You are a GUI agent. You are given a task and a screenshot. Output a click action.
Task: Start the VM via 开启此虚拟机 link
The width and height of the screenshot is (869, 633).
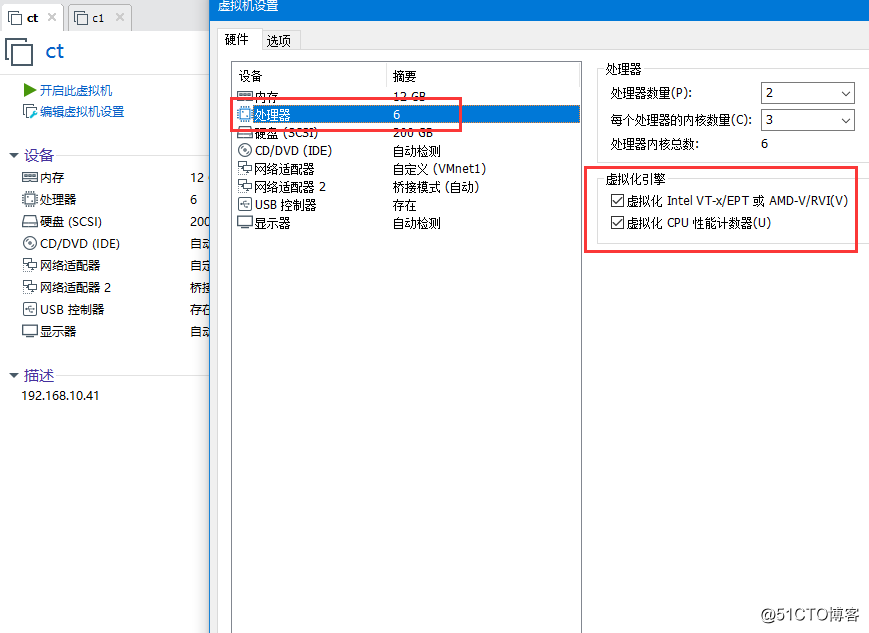[x=76, y=90]
